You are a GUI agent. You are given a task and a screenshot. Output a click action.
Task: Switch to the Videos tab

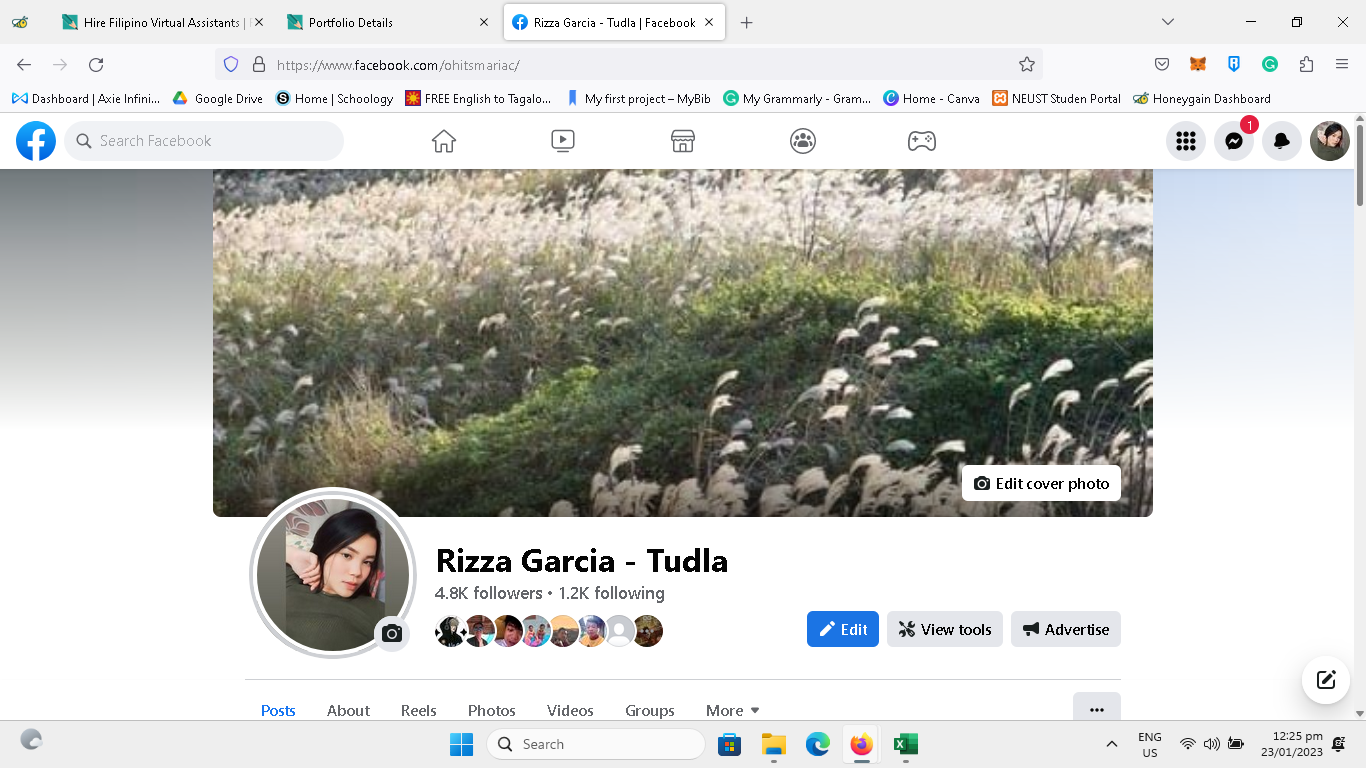pos(570,711)
